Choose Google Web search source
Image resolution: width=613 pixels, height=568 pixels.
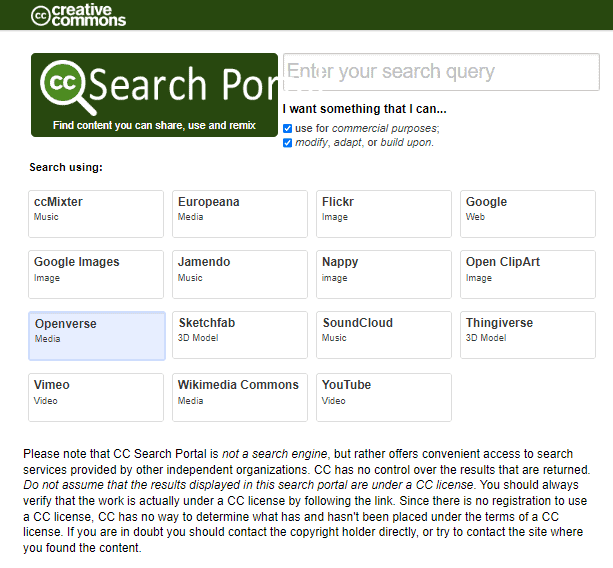[x=528, y=214]
